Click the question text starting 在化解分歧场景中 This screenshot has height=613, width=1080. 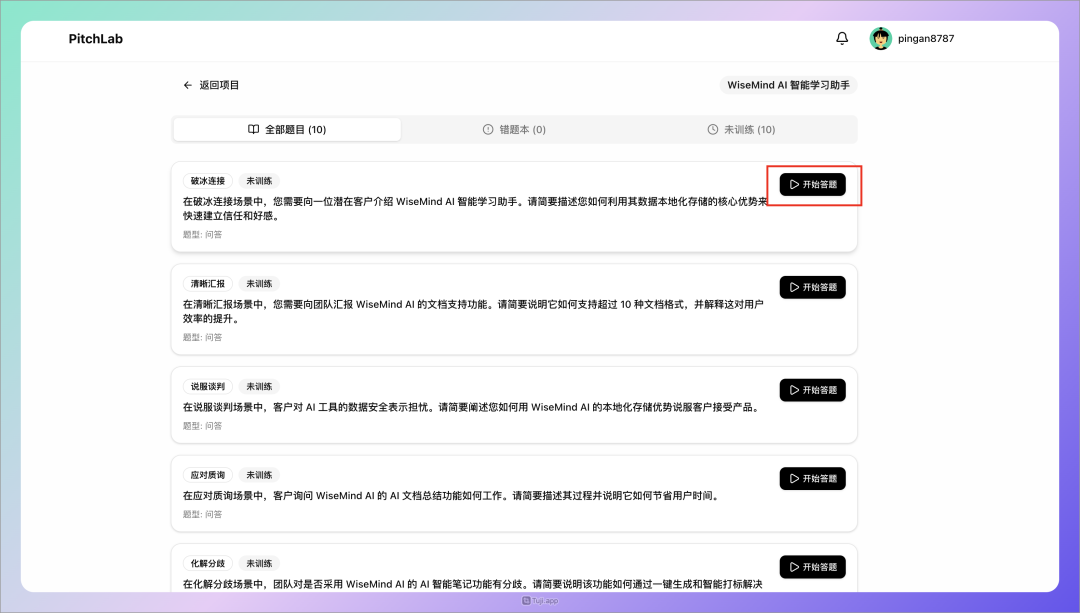click(472, 584)
